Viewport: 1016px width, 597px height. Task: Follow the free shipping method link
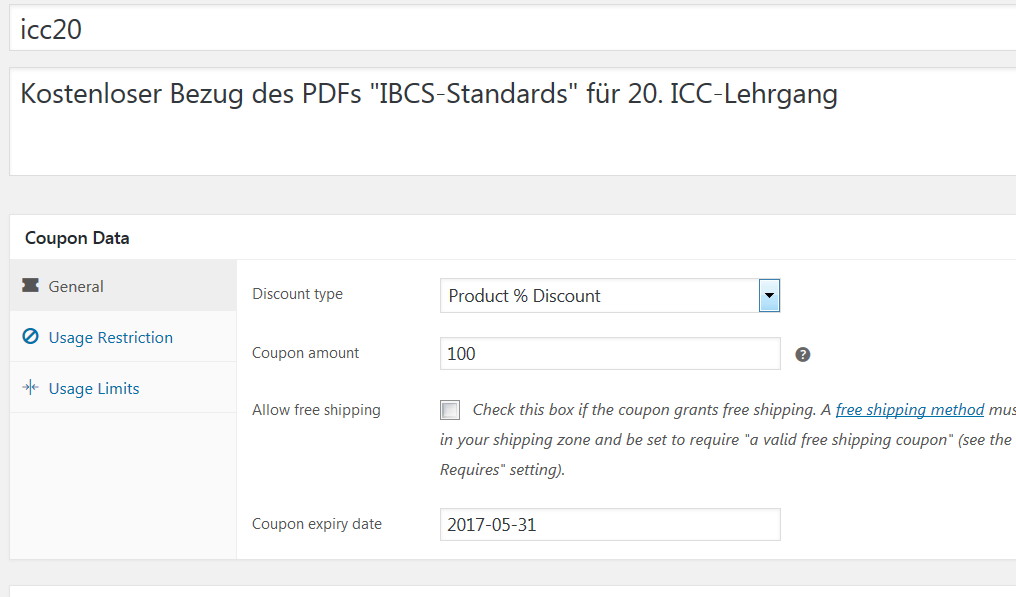(910, 410)
